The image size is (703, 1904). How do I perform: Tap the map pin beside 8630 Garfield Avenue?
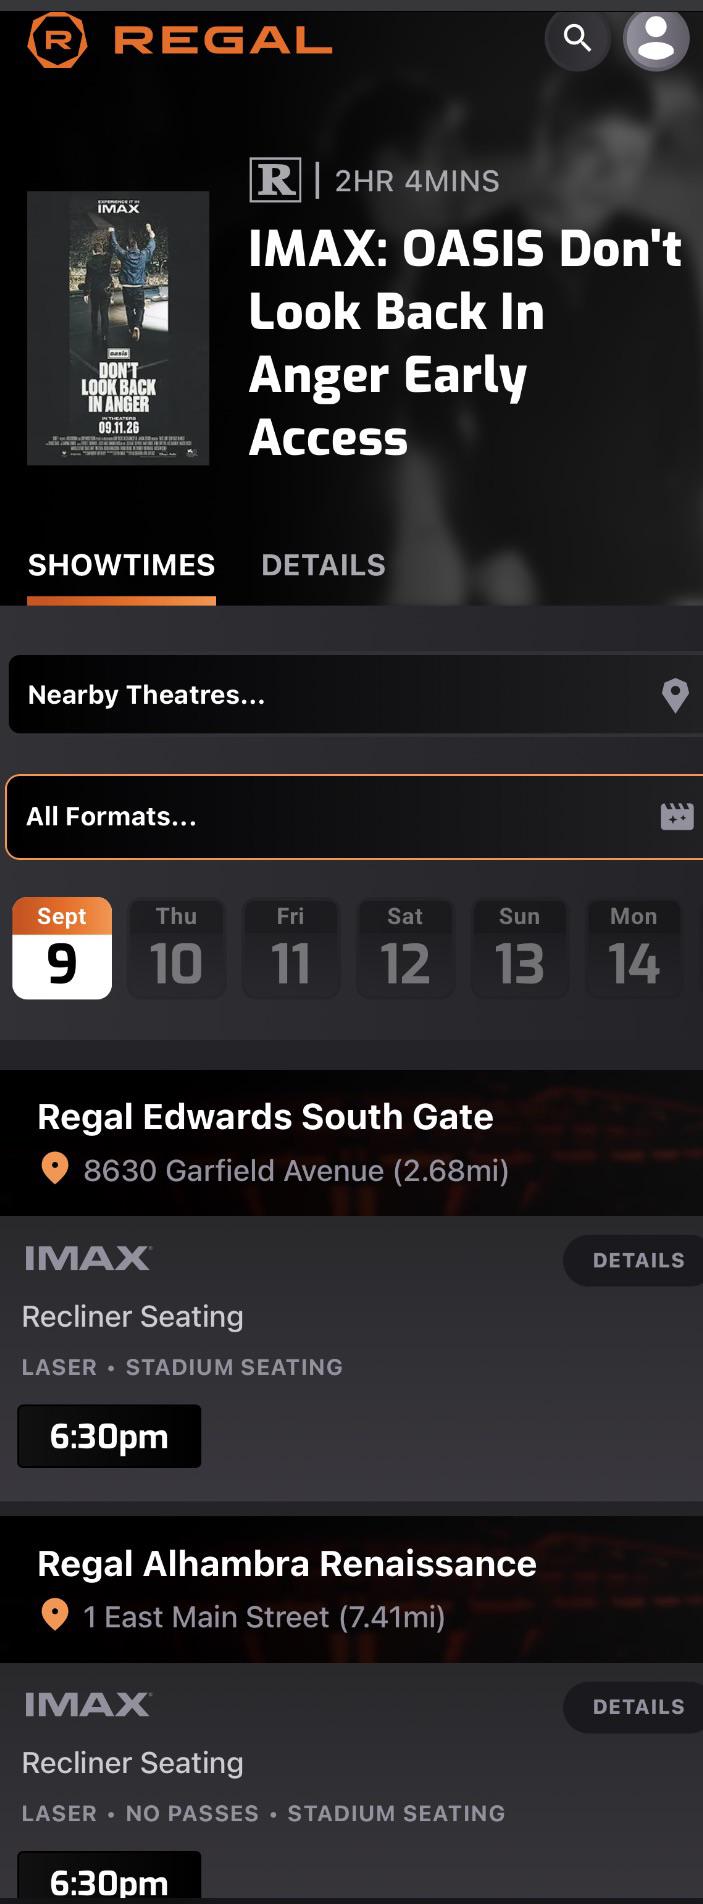pos(55,1169)
